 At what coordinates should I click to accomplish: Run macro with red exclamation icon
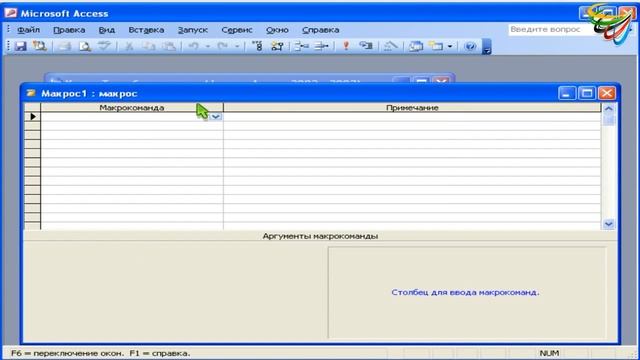[x=346, y=46]
